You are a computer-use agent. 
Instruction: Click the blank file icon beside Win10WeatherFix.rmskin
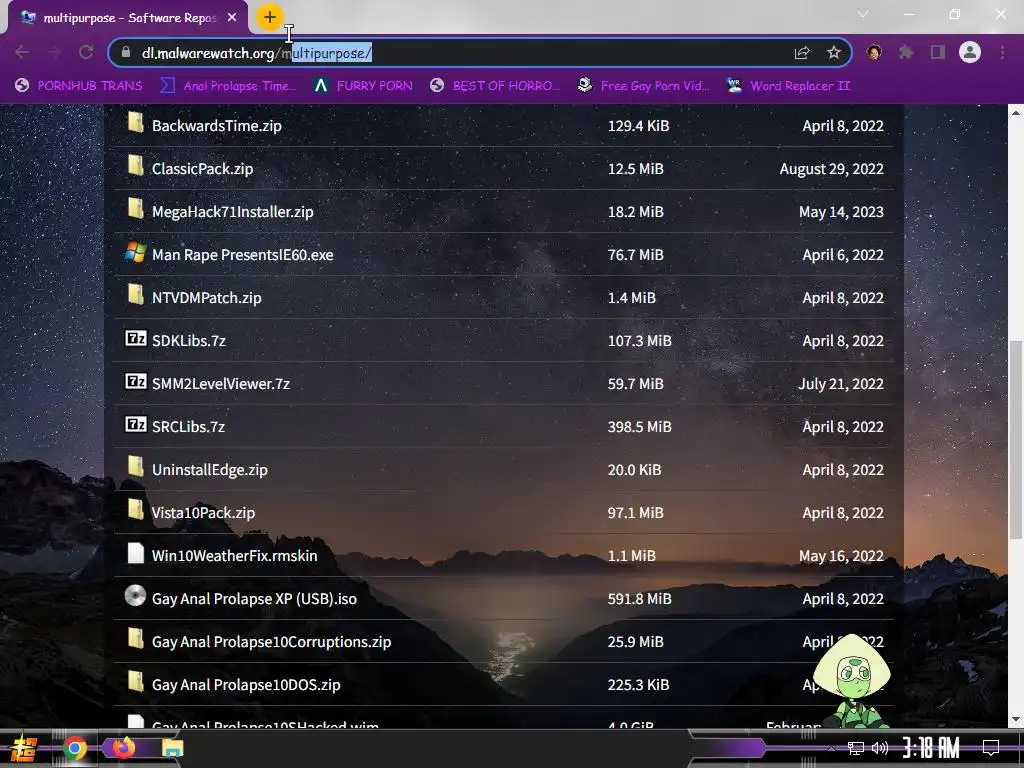pos(135,552)
